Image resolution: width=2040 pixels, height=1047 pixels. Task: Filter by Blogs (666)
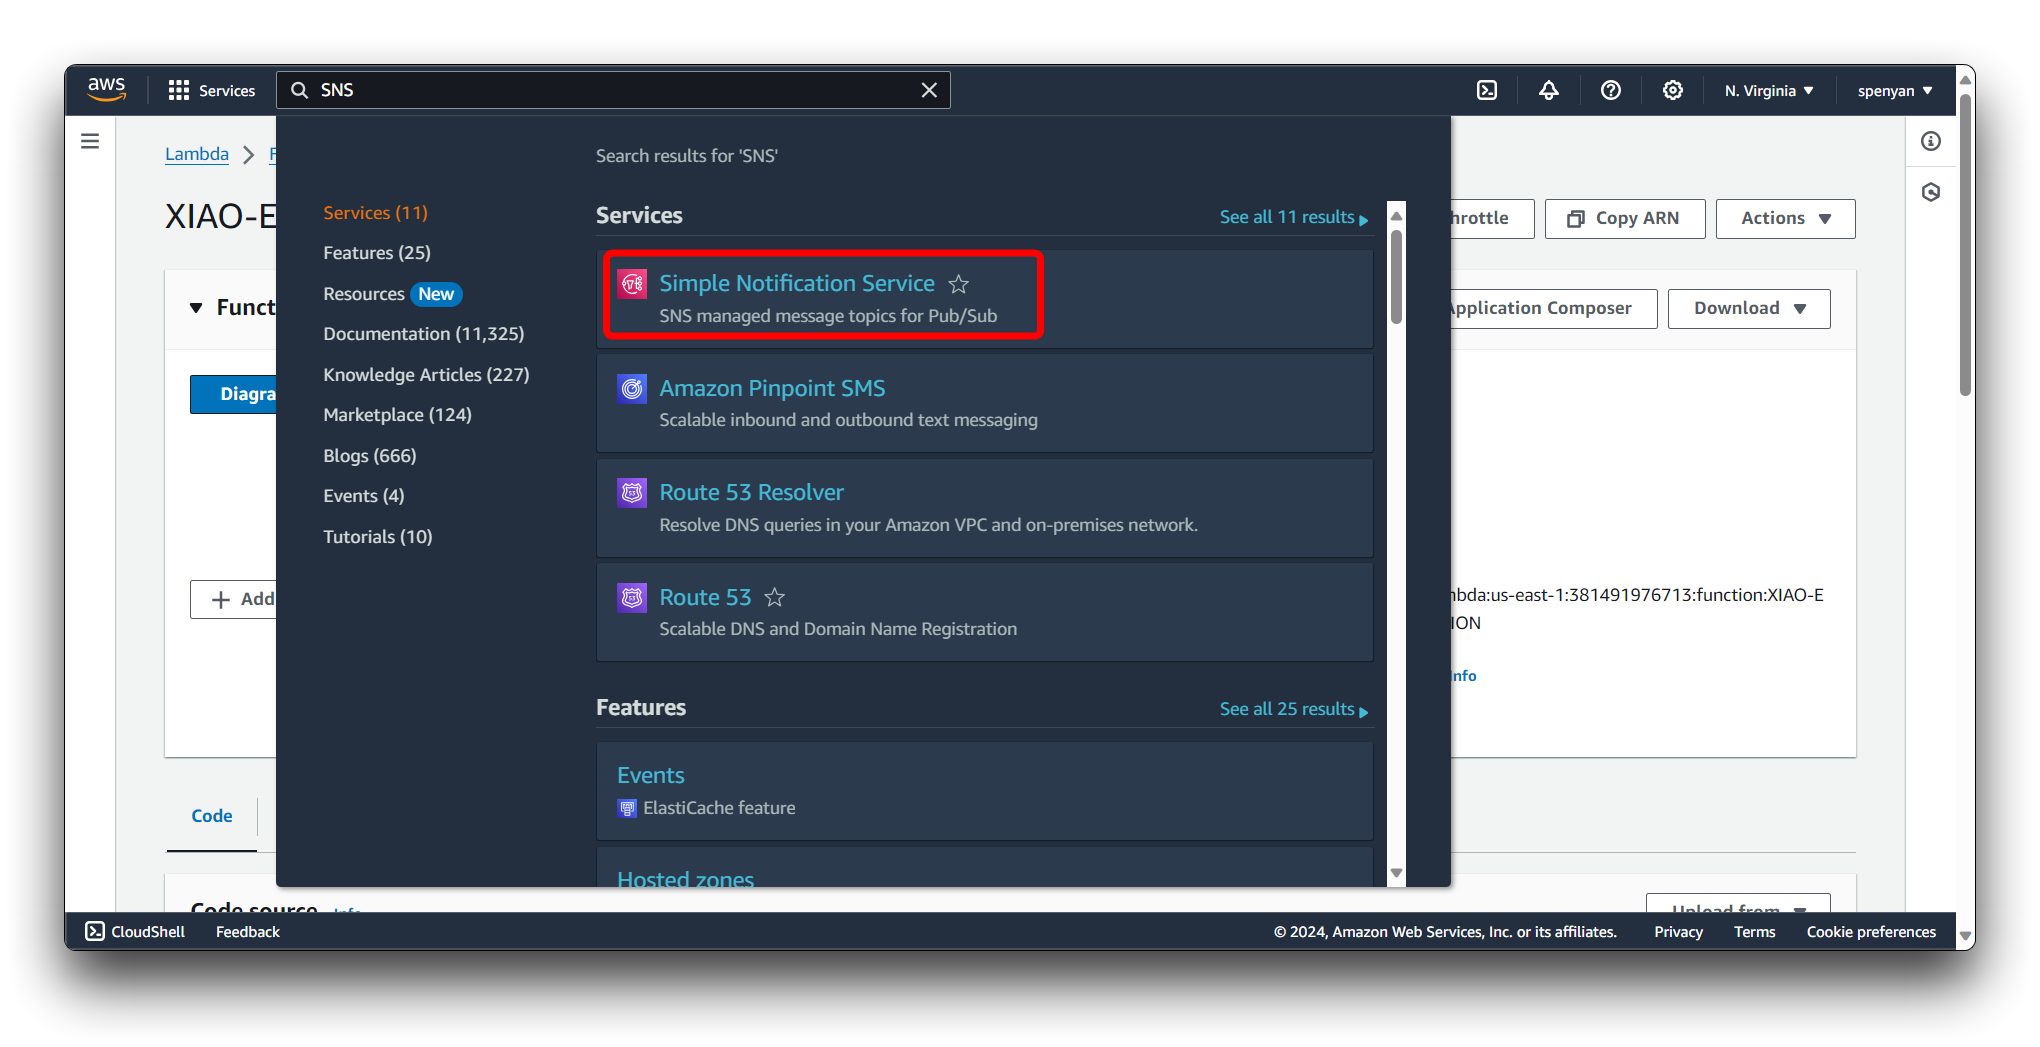coord(369,456)
